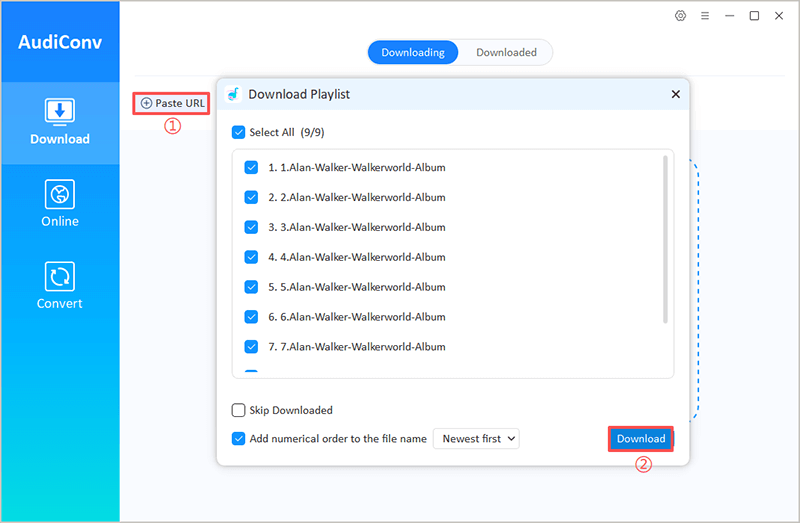Screen dimensions: 800x523
Task: Uncheck track 3.Alan-Walker-Walkerworld-Album
Action: (x=251, y=227)
